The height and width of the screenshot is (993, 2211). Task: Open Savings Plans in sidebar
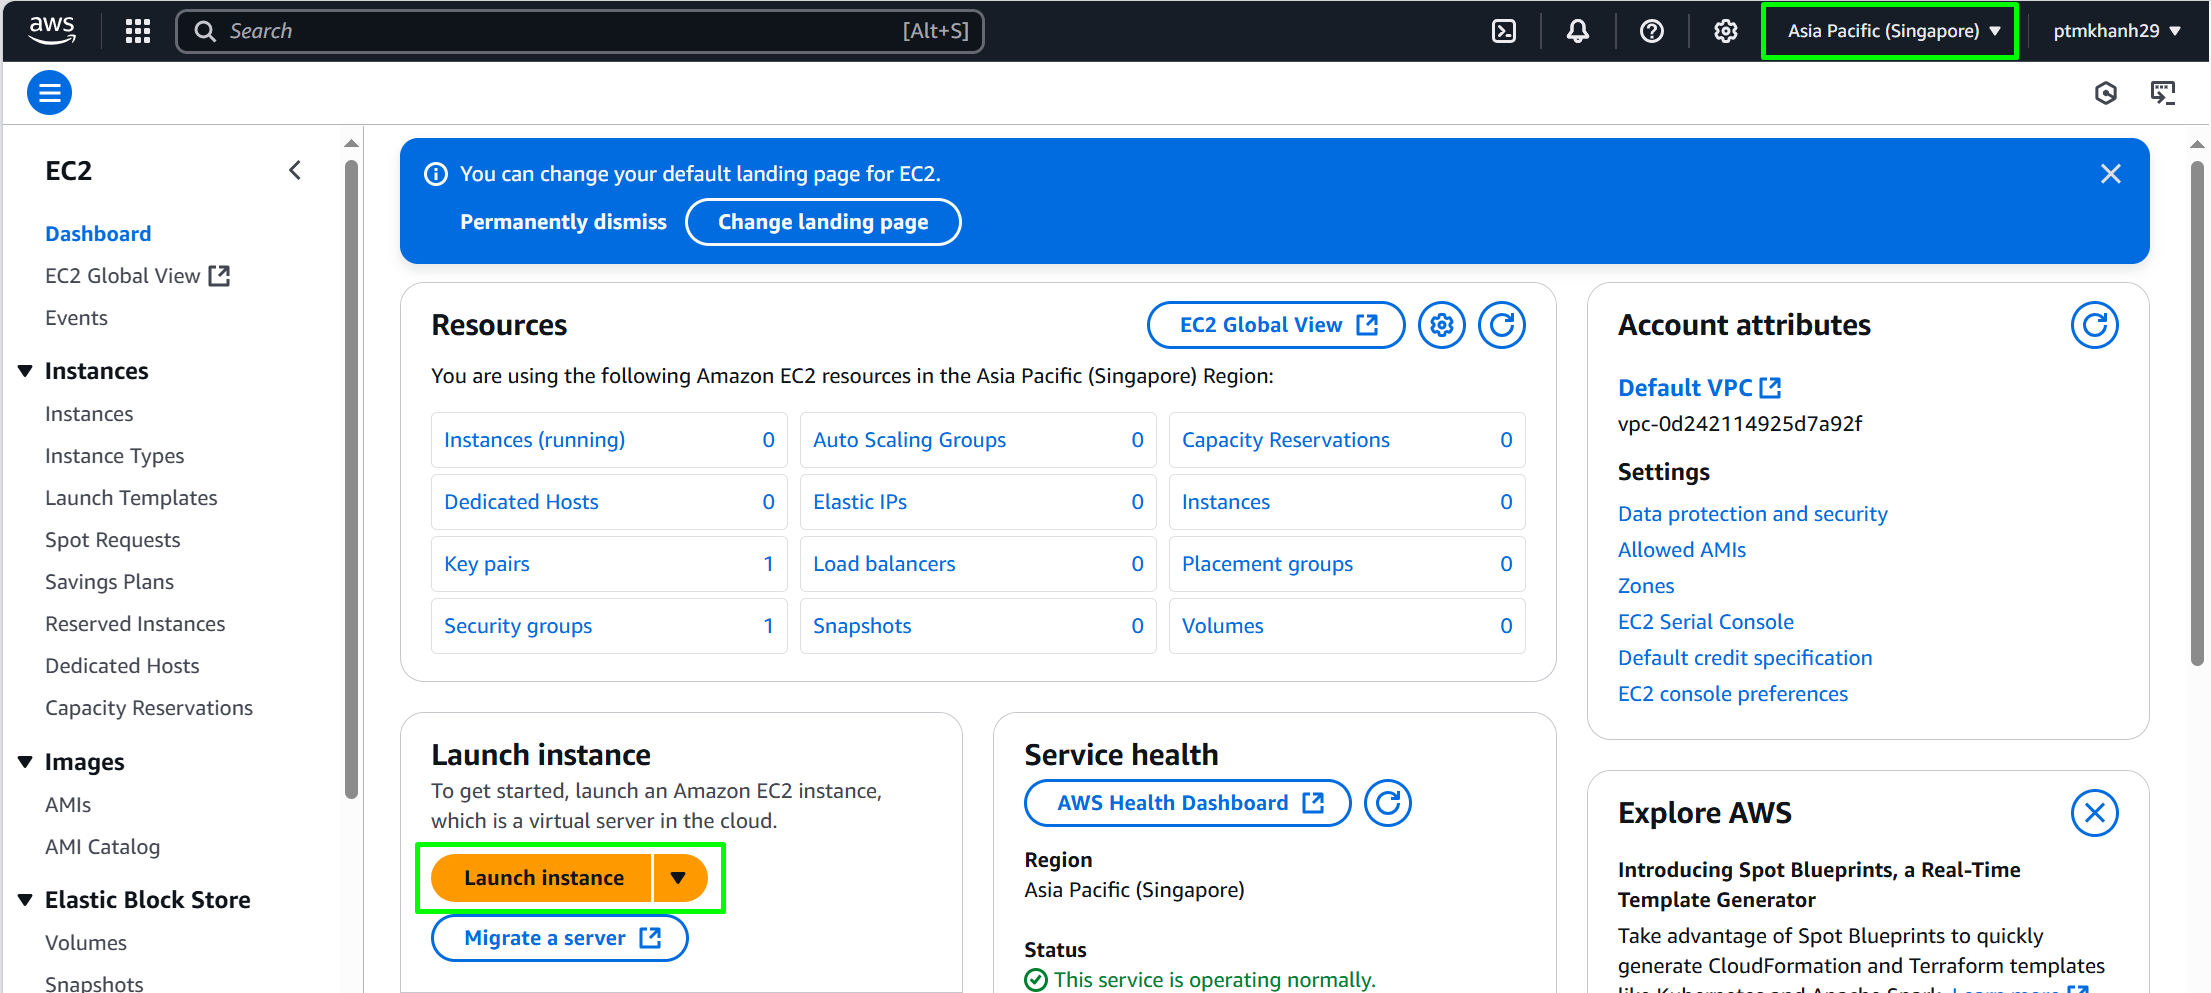[109, 582]
